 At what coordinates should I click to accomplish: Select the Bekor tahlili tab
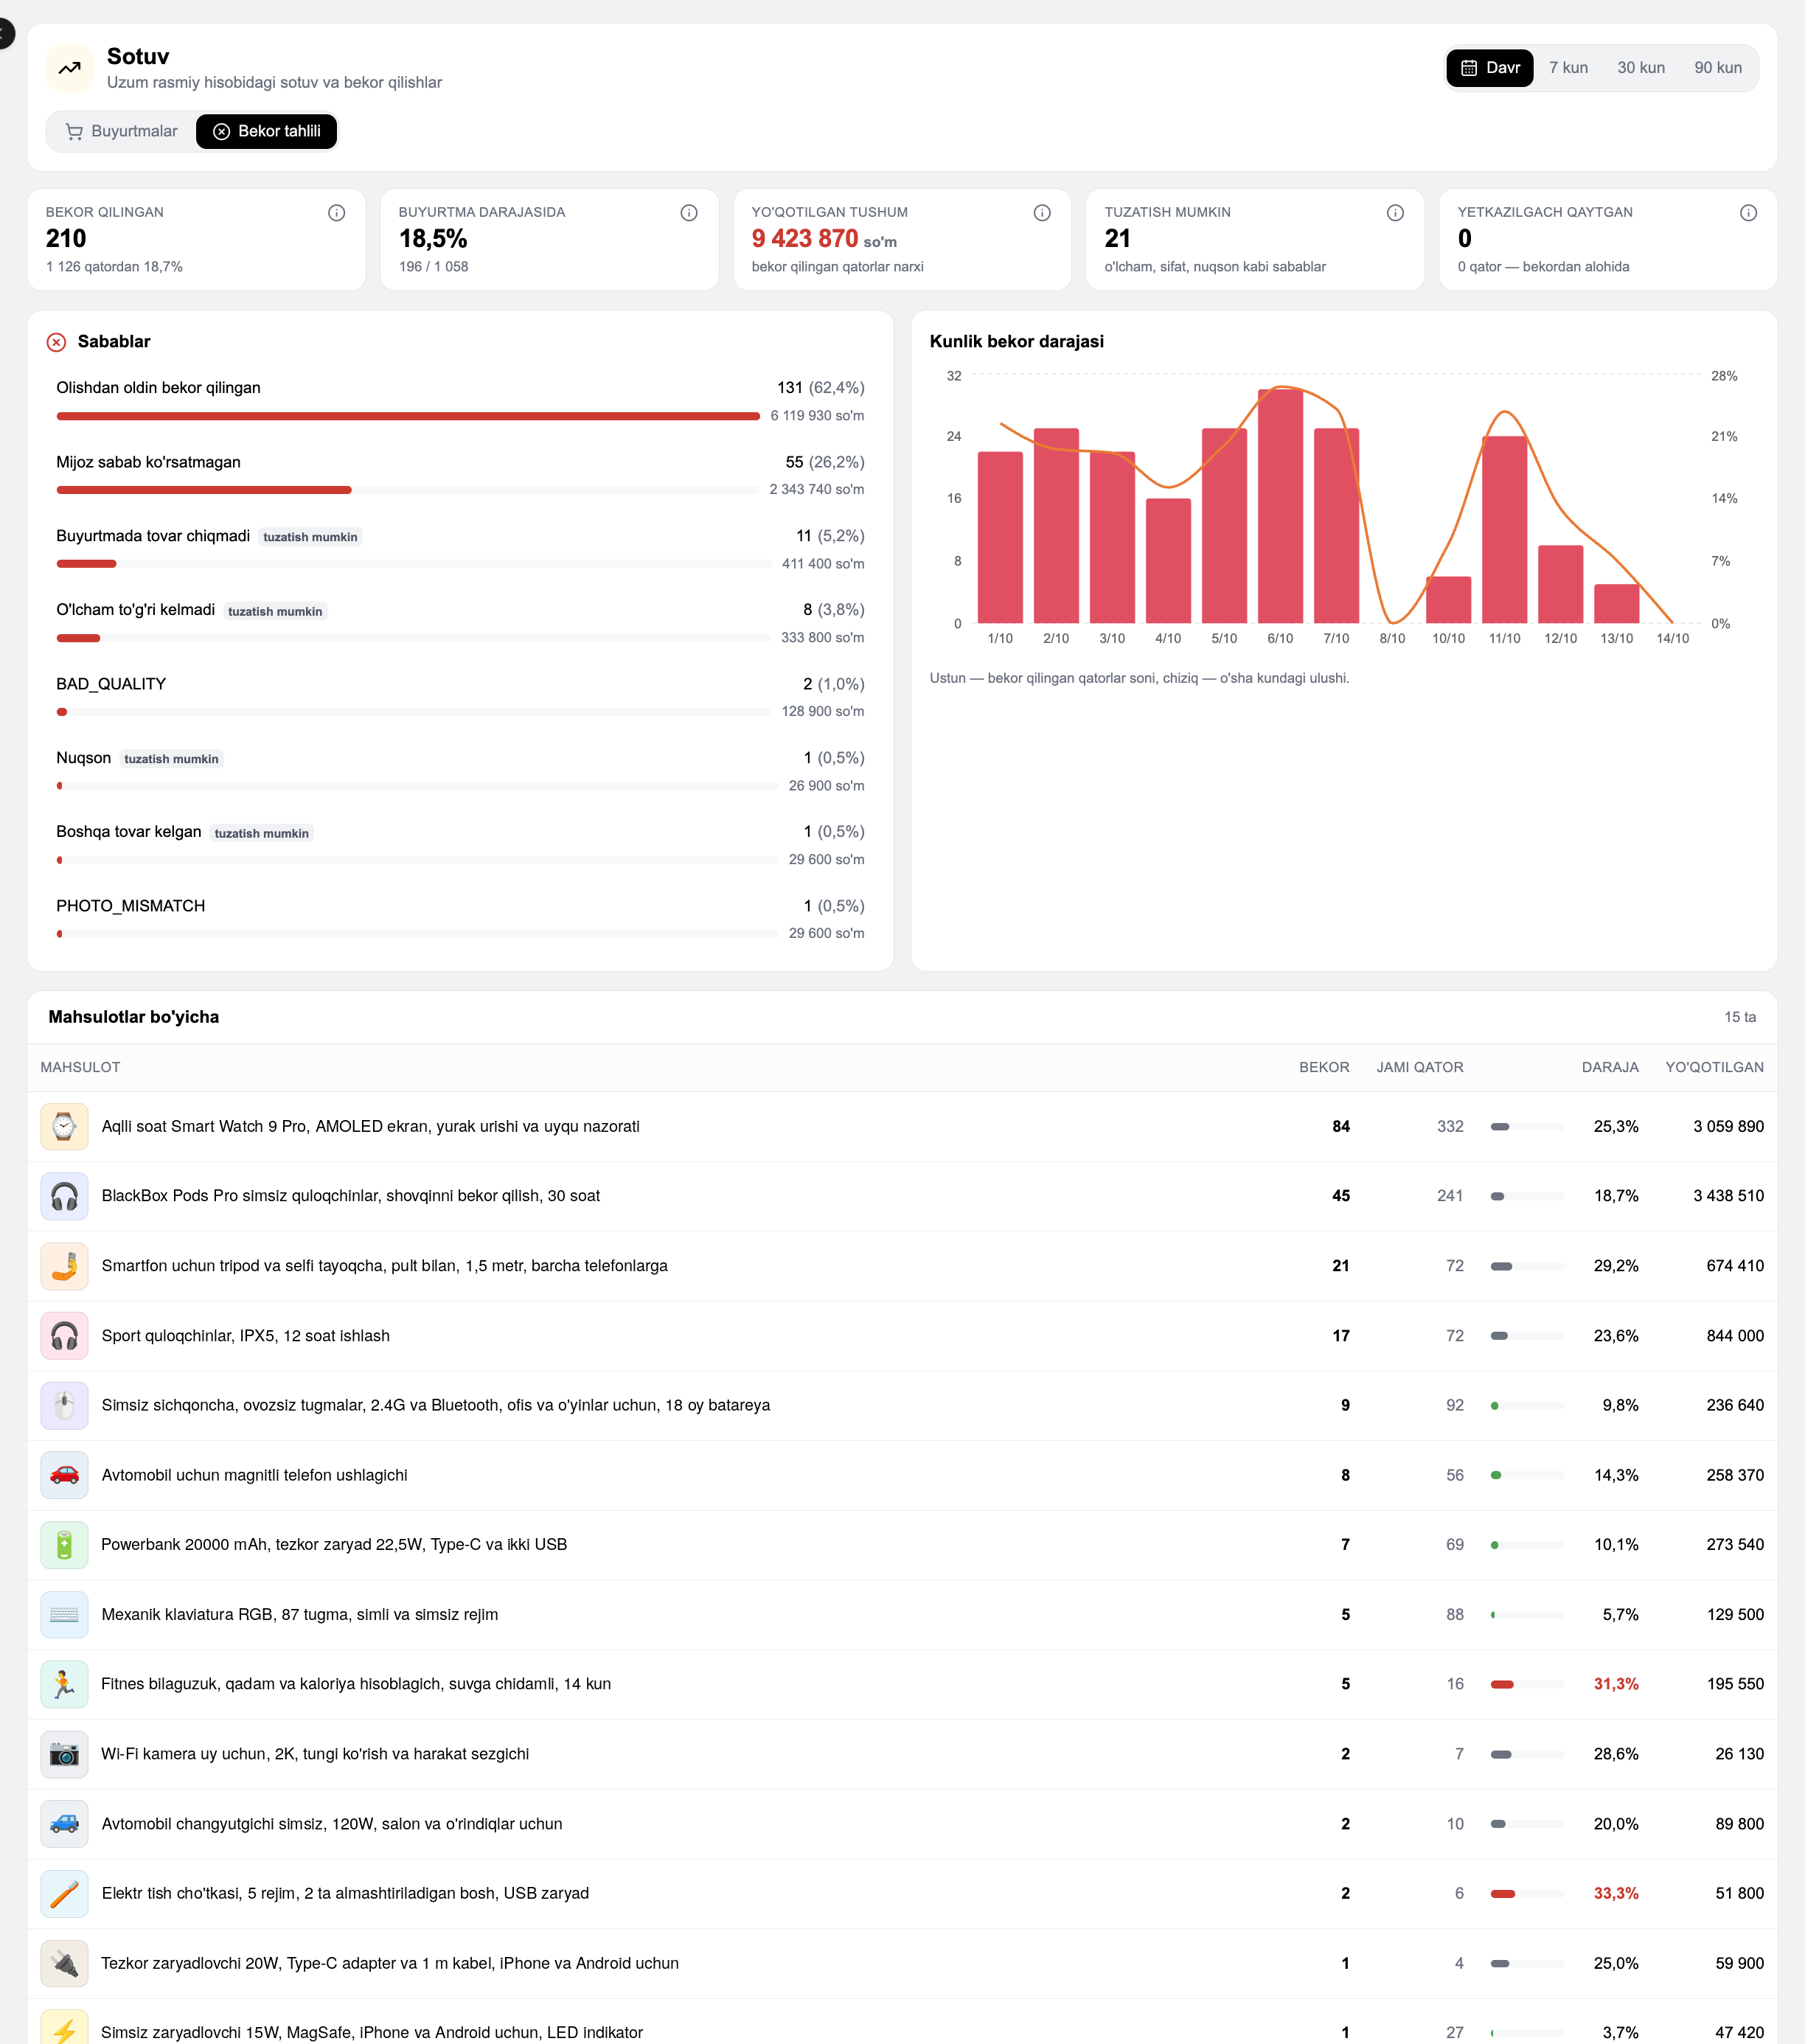click(x=266, y=131)
